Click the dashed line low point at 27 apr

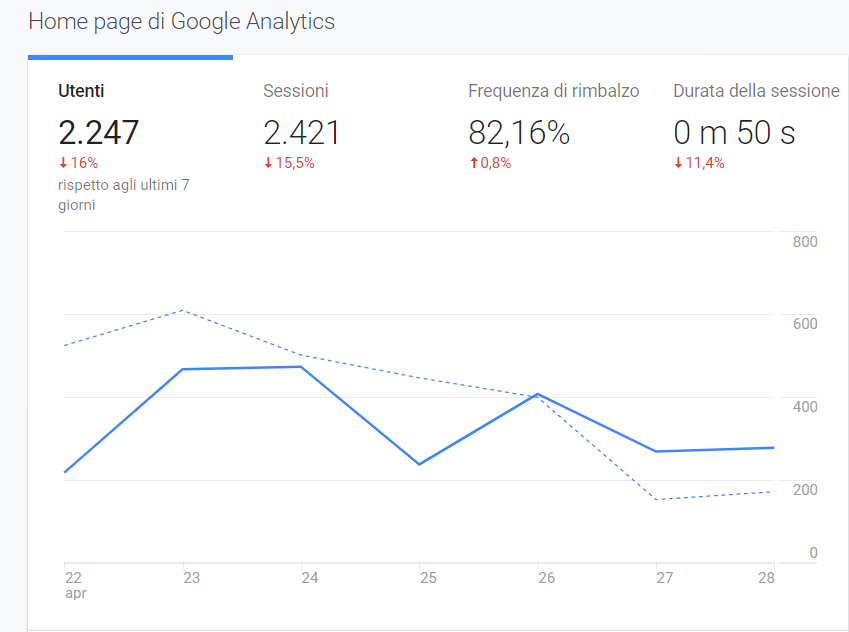[x=656, y=499]
